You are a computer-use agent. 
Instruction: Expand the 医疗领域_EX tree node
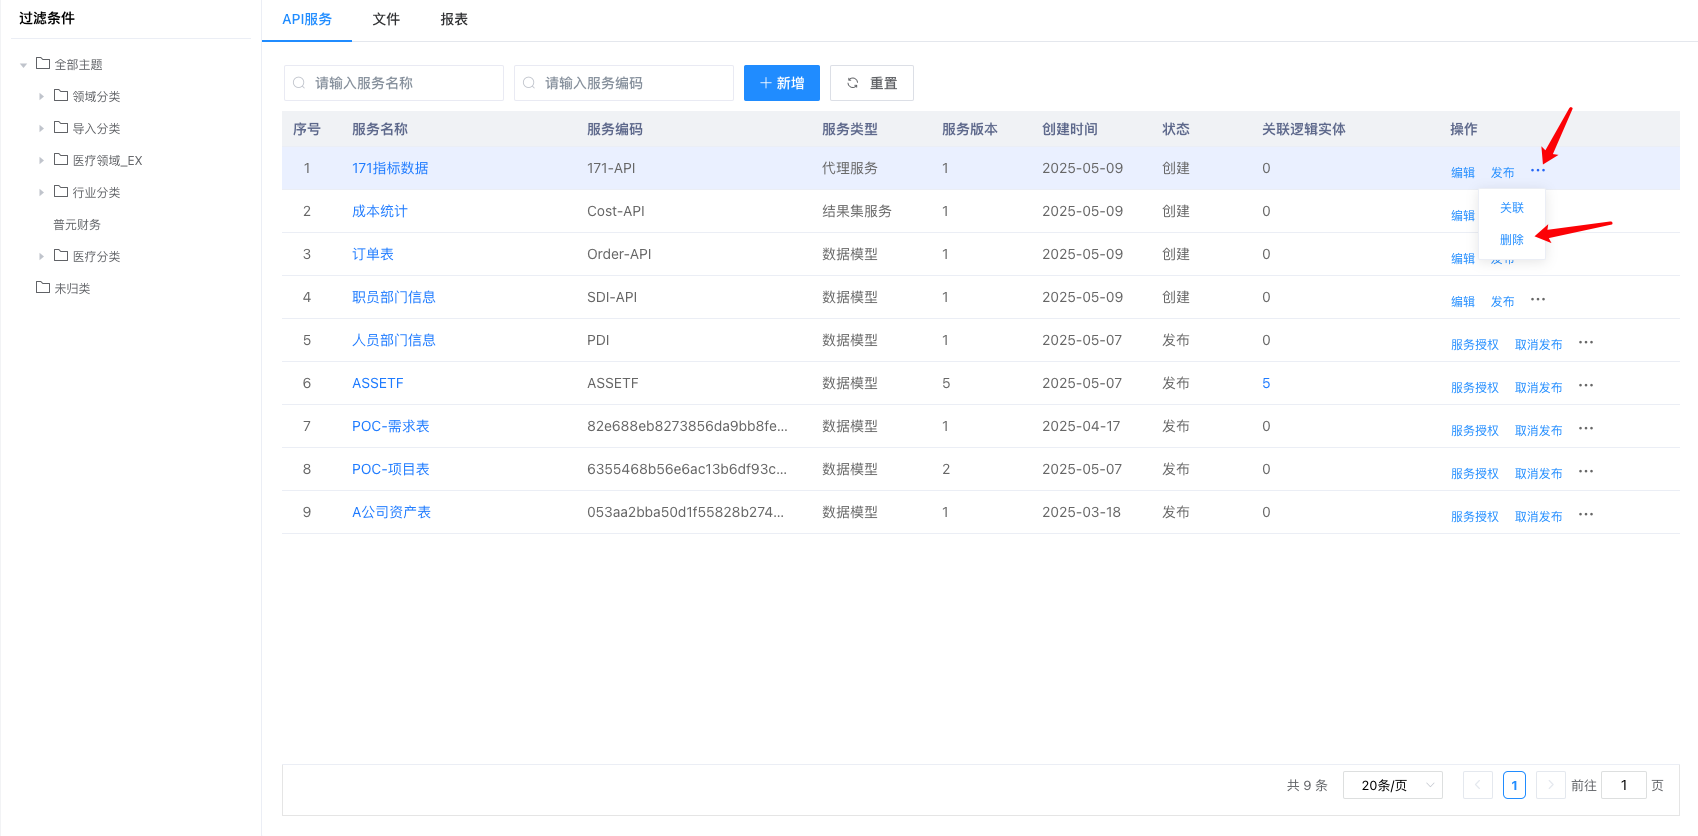coord(41,161)
